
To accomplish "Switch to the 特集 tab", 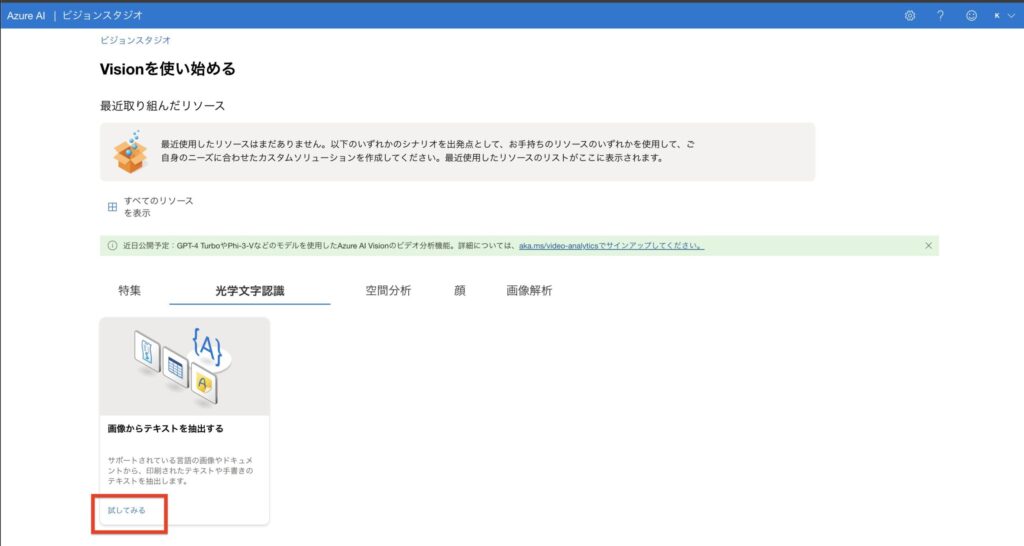I will 129,291.
